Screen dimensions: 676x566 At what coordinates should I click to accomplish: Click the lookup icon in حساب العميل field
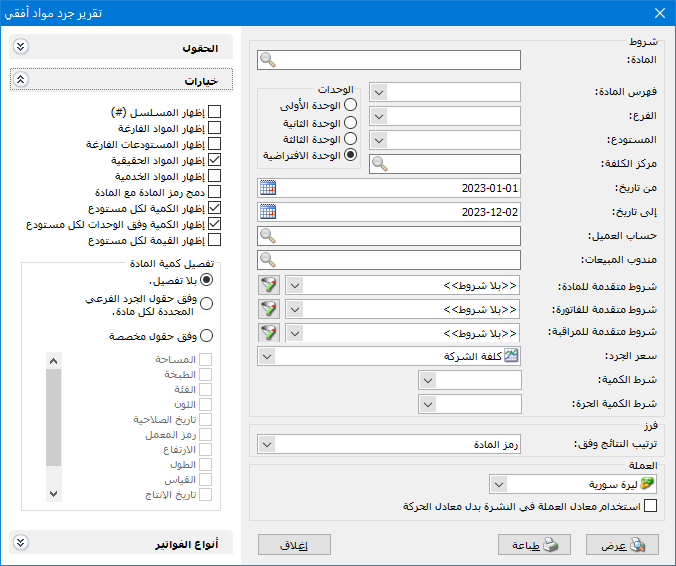click(x=268, y=236)
